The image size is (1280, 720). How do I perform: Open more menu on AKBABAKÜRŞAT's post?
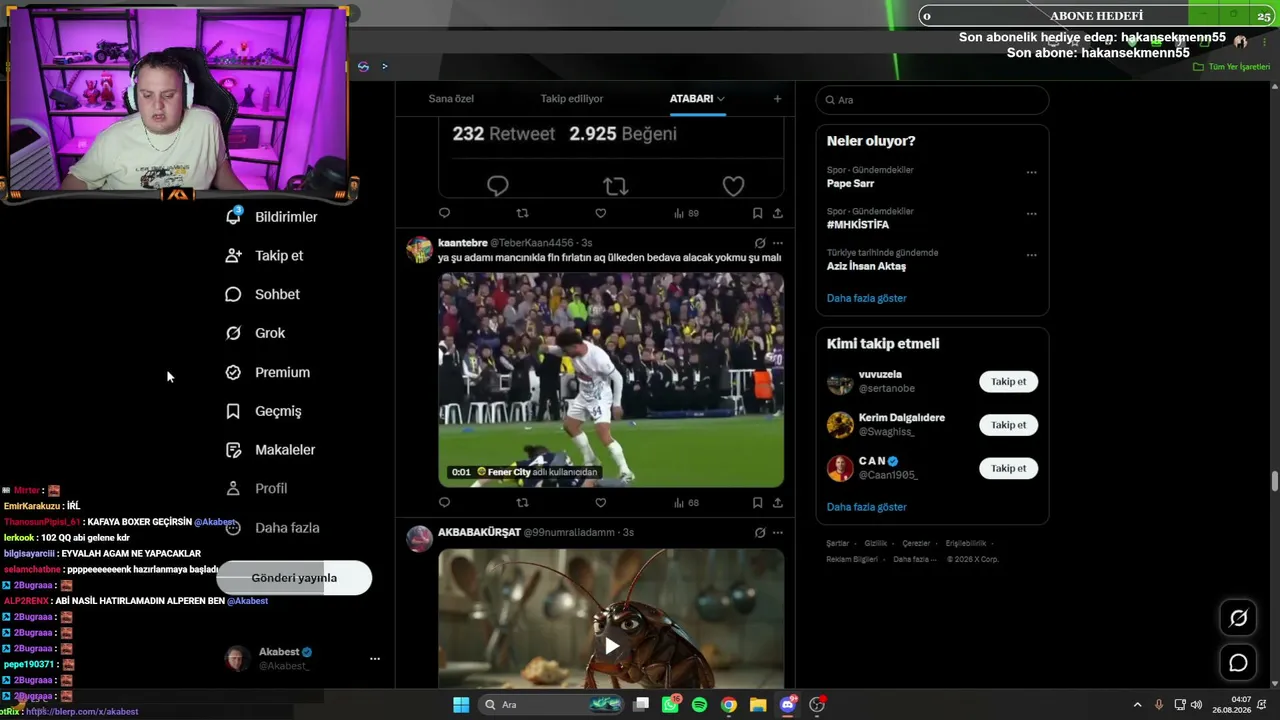777,532
